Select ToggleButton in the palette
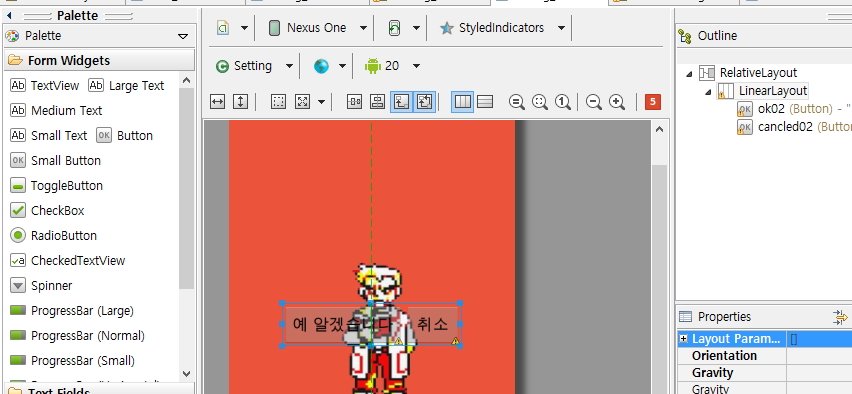This screenshot has width=852, height=394. pos(57,185)
